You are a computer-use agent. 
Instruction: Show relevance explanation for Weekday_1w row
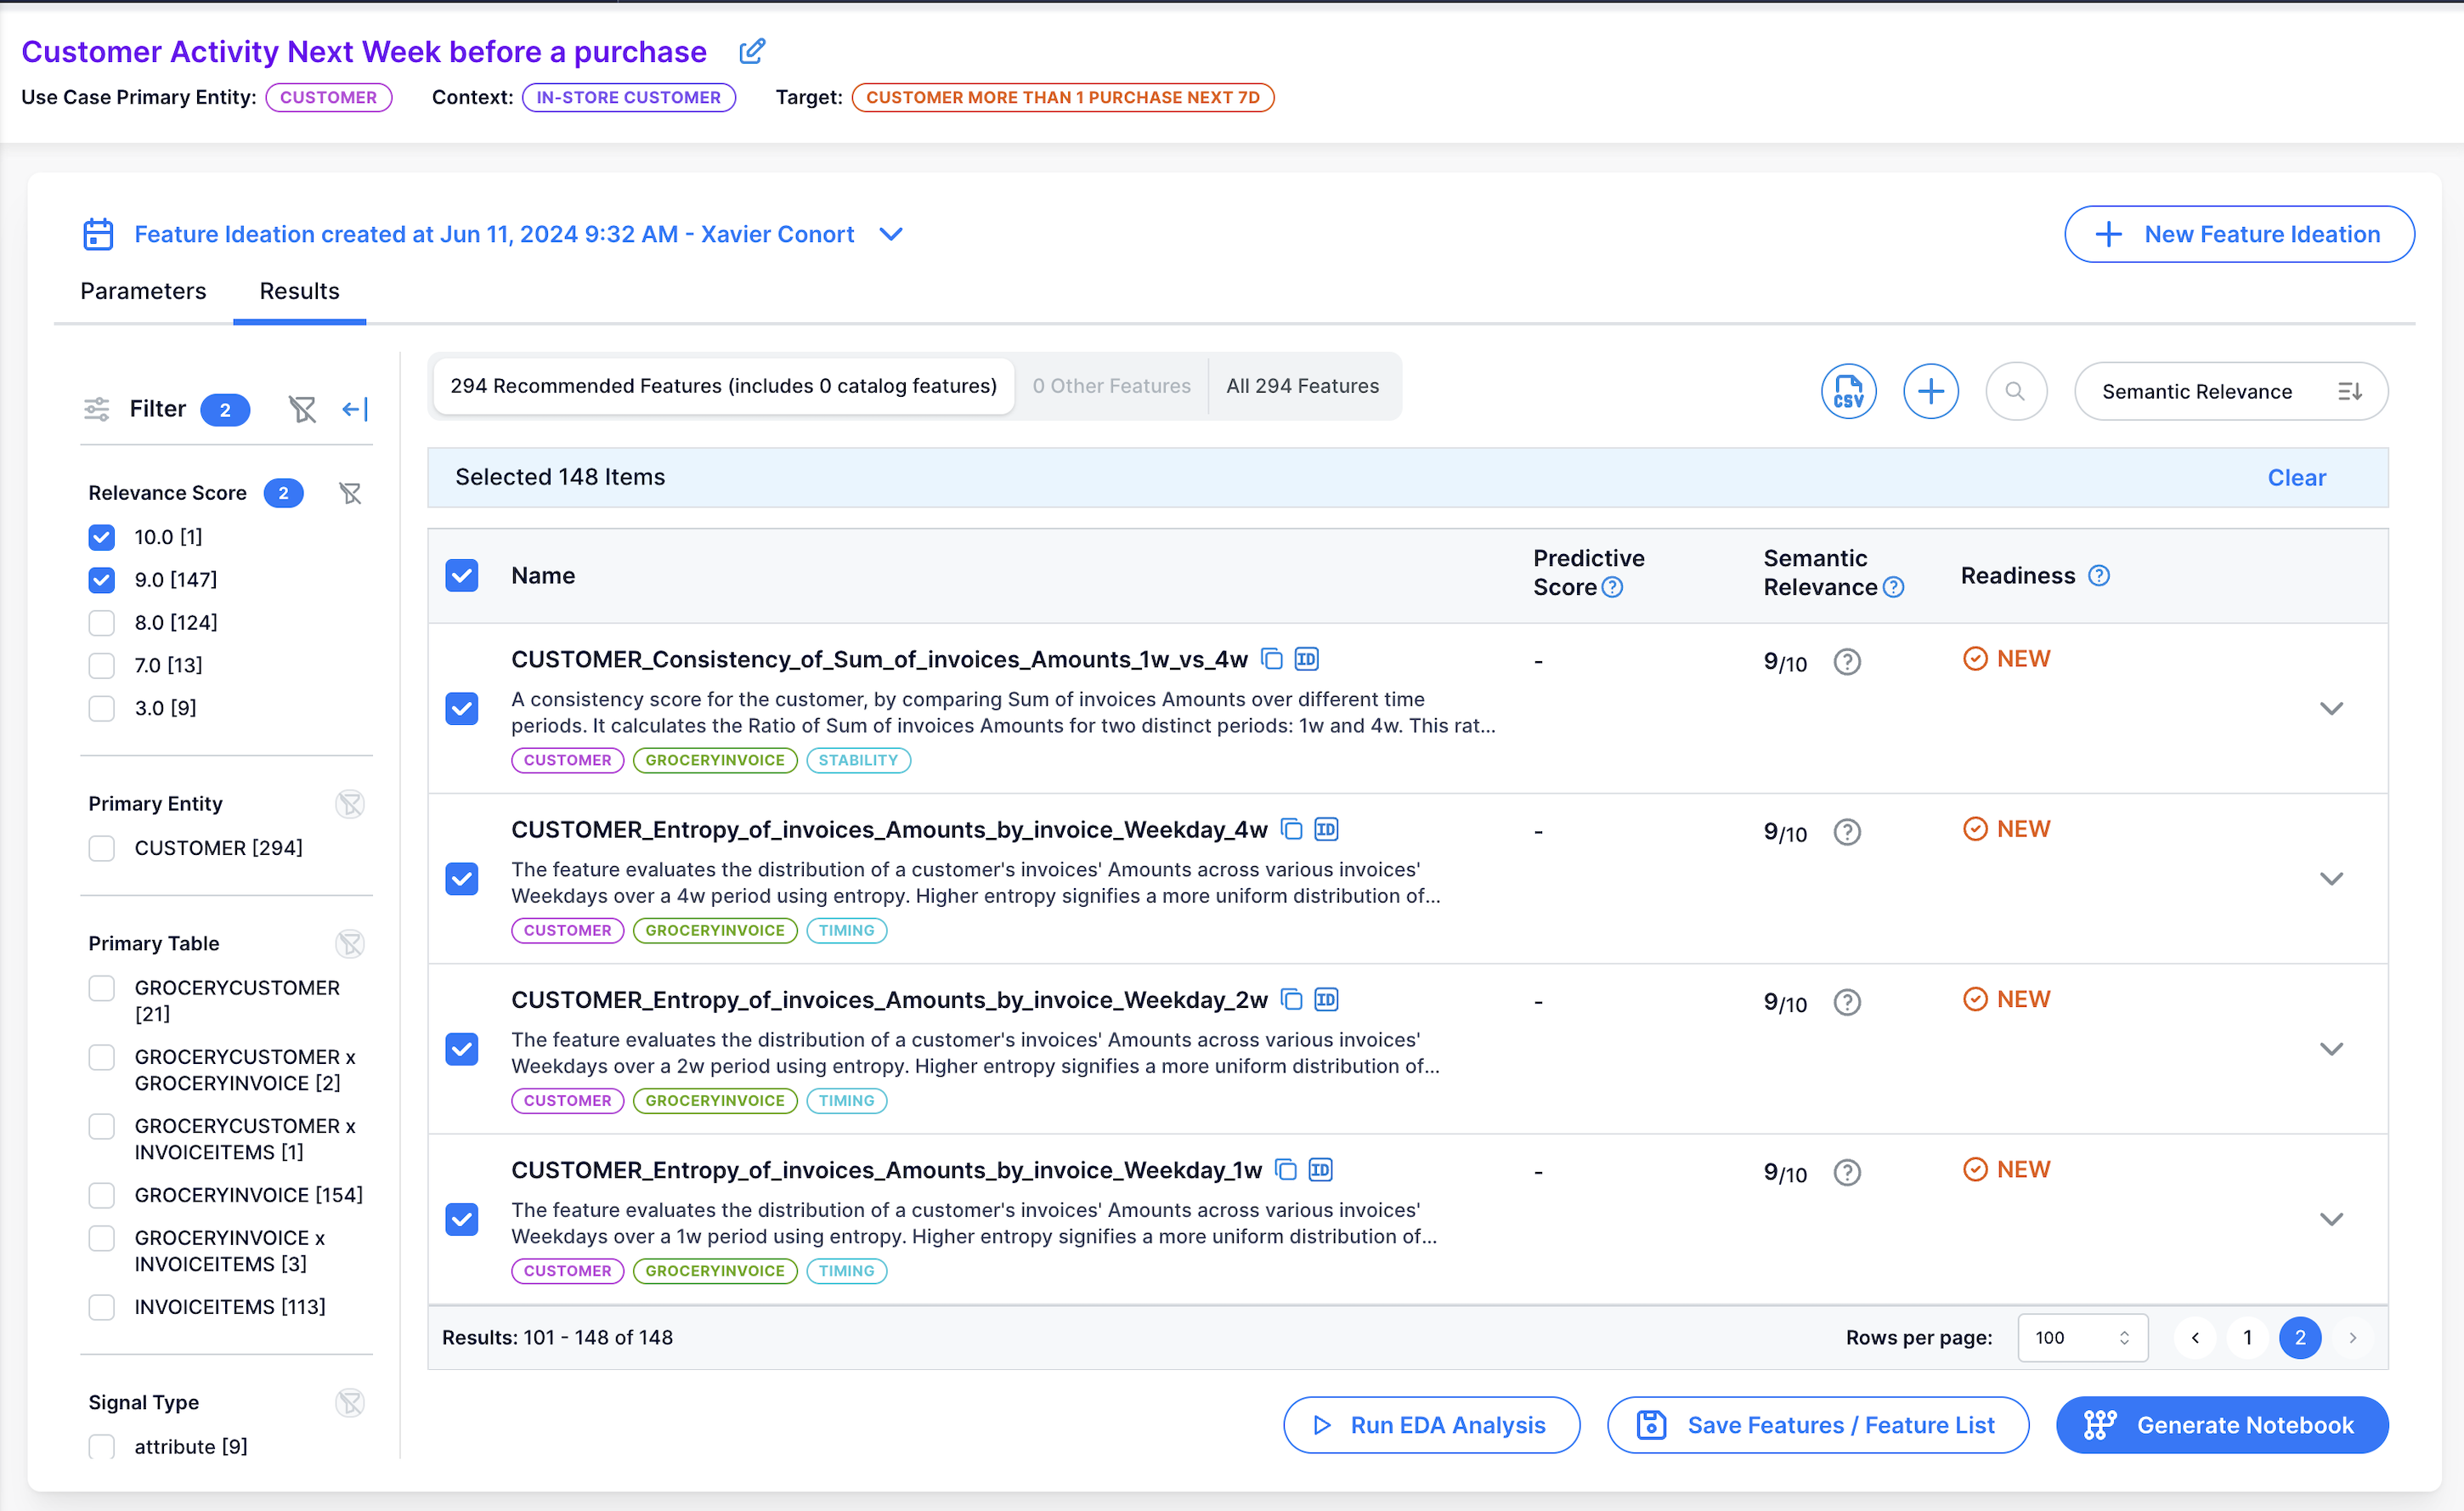tap(1847, 1172)
